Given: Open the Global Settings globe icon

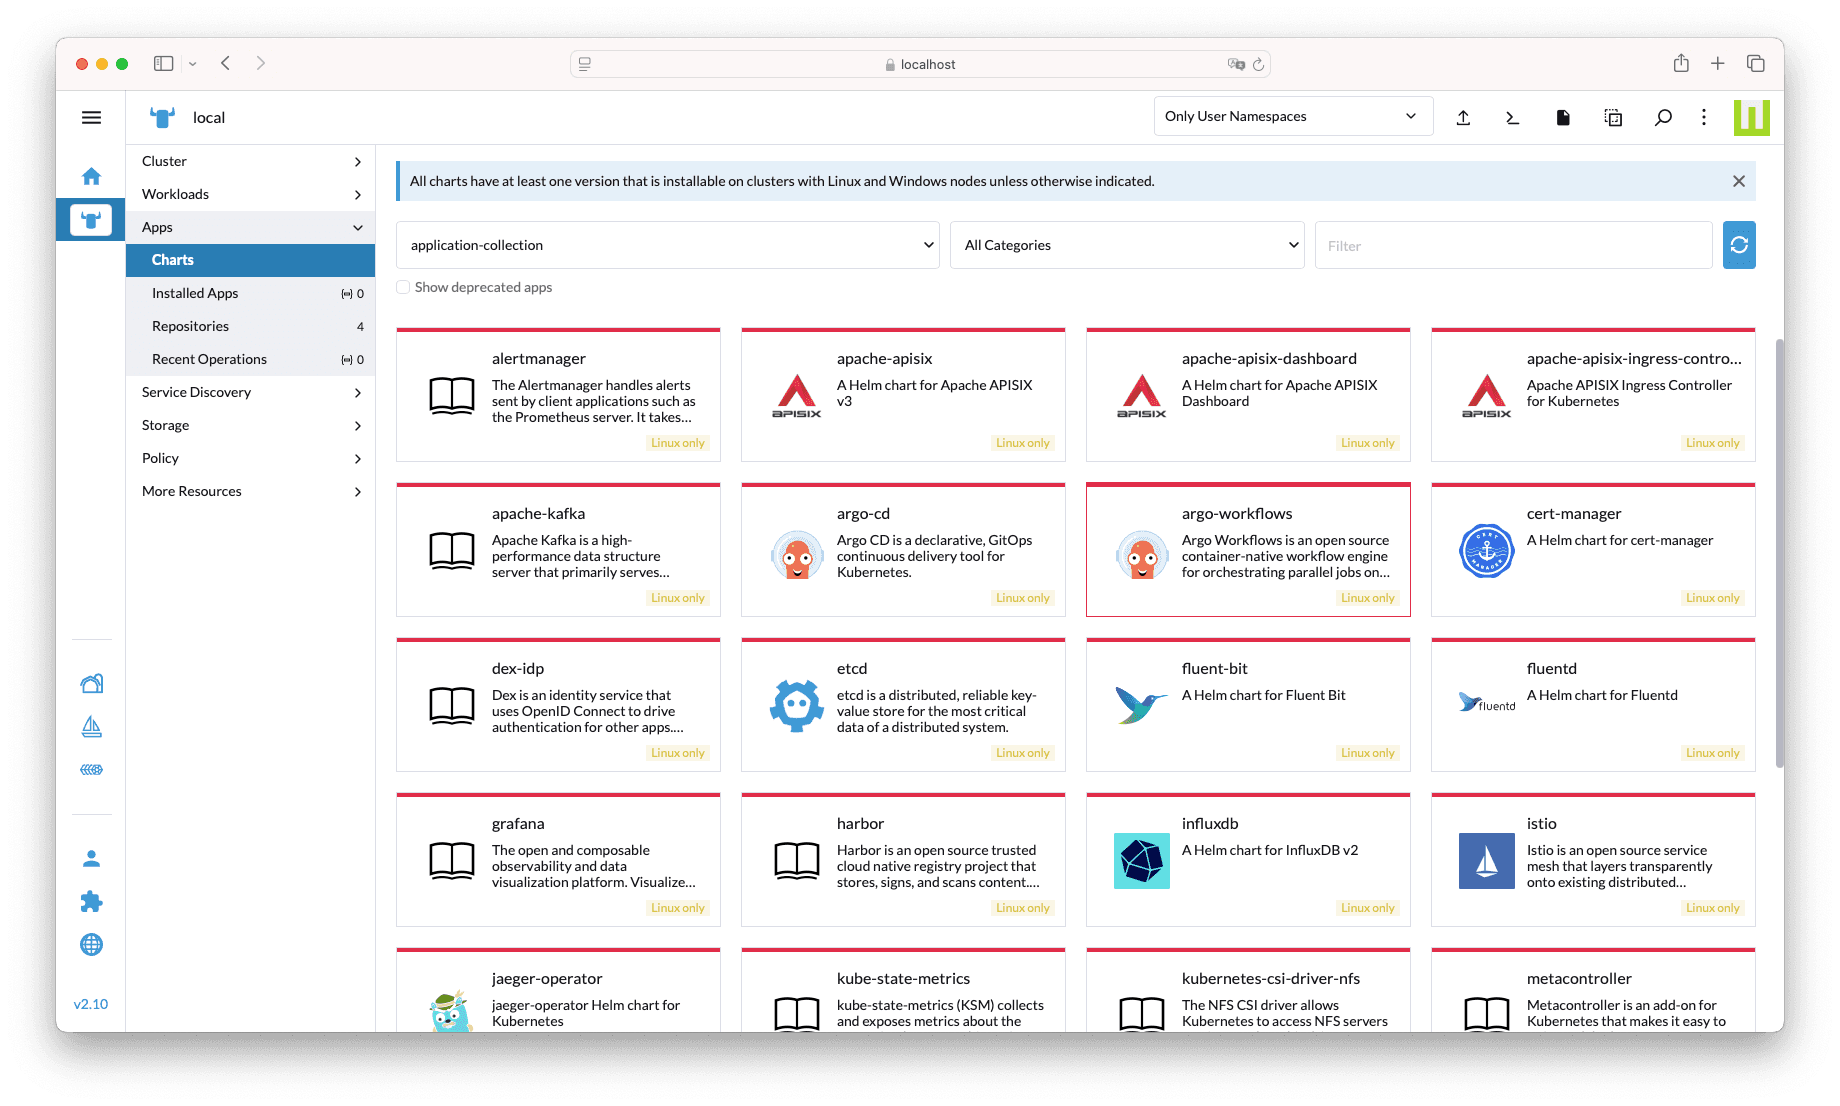Looking at the screenshot, I should click(x=91, y=945).
